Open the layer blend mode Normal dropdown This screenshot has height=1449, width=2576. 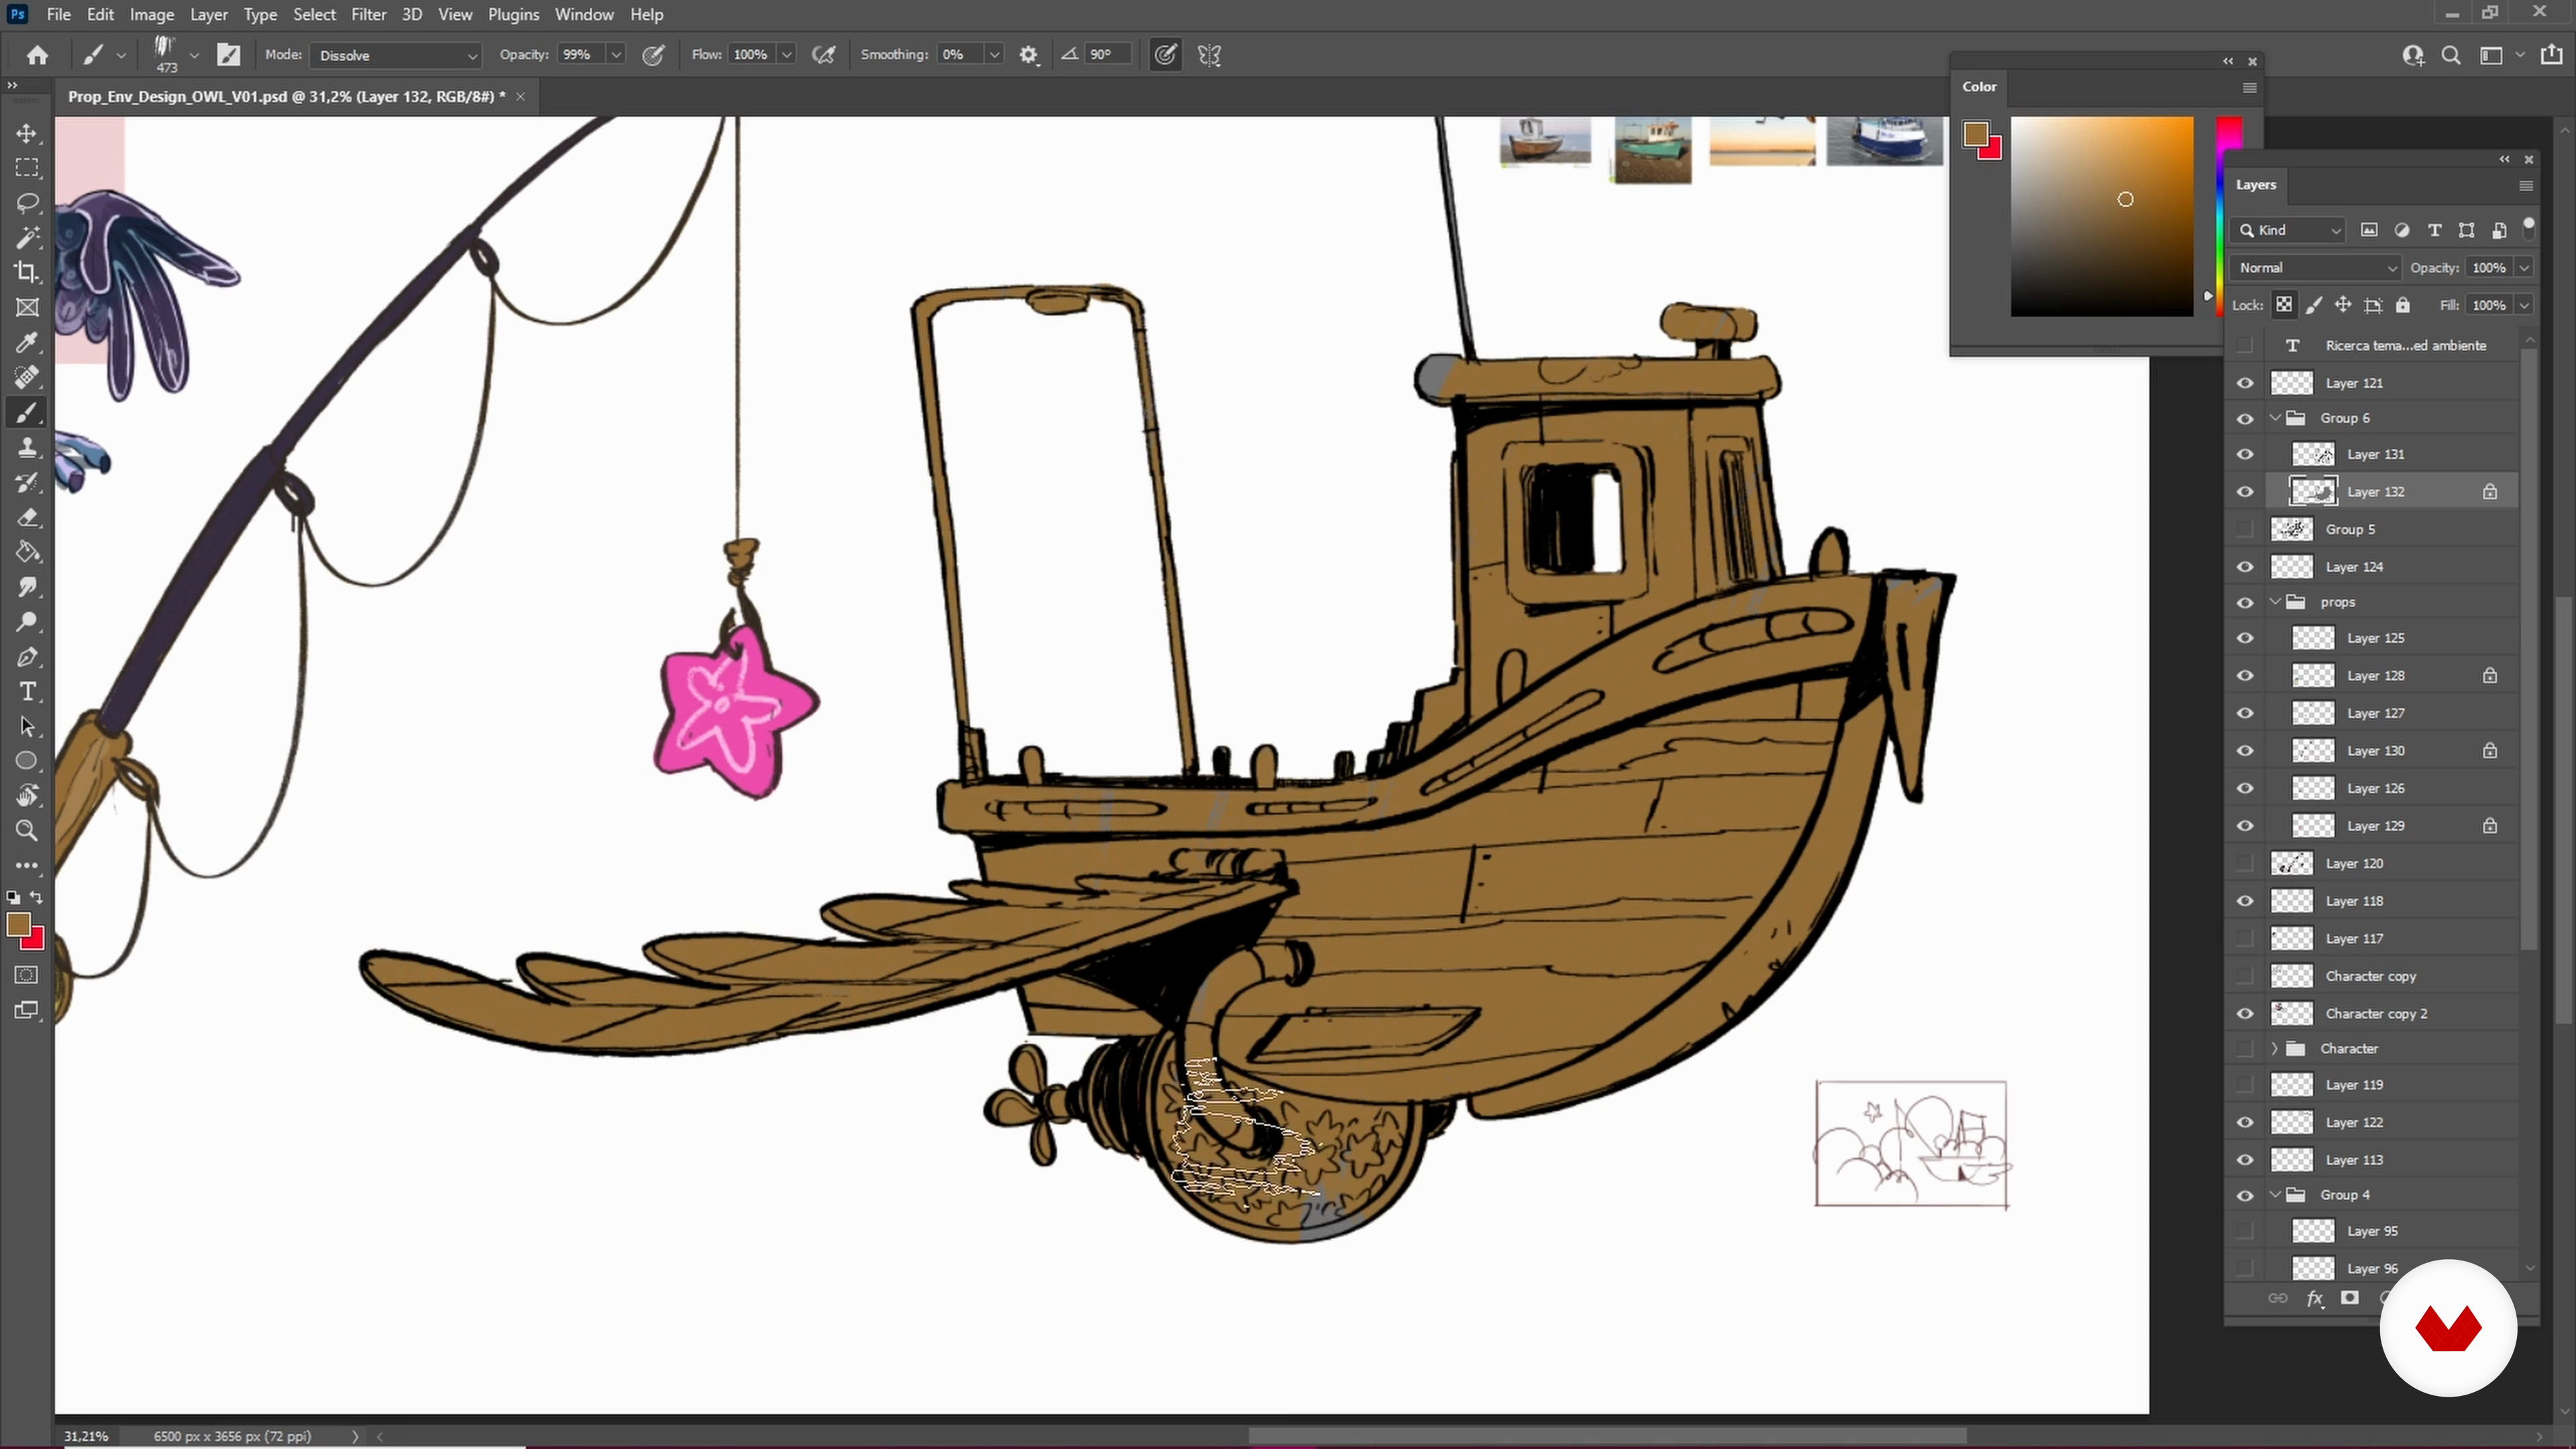[x=2316, y=268]
